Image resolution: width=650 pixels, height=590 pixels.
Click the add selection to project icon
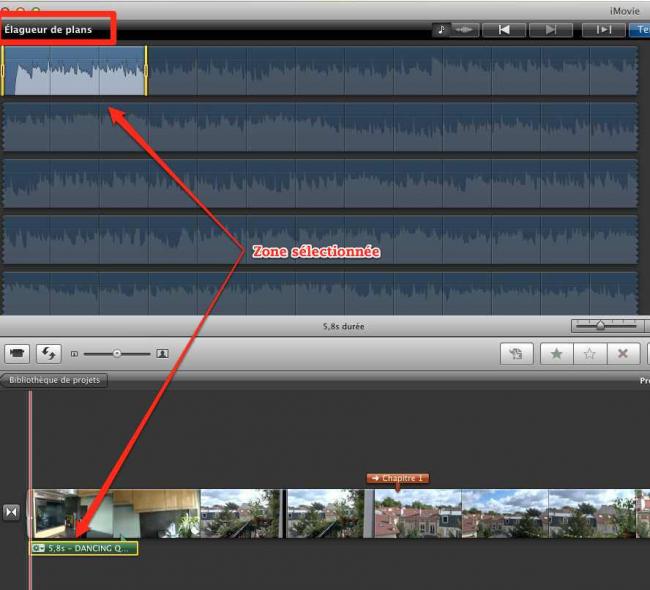pyautogui.click(x=517, y=354)
